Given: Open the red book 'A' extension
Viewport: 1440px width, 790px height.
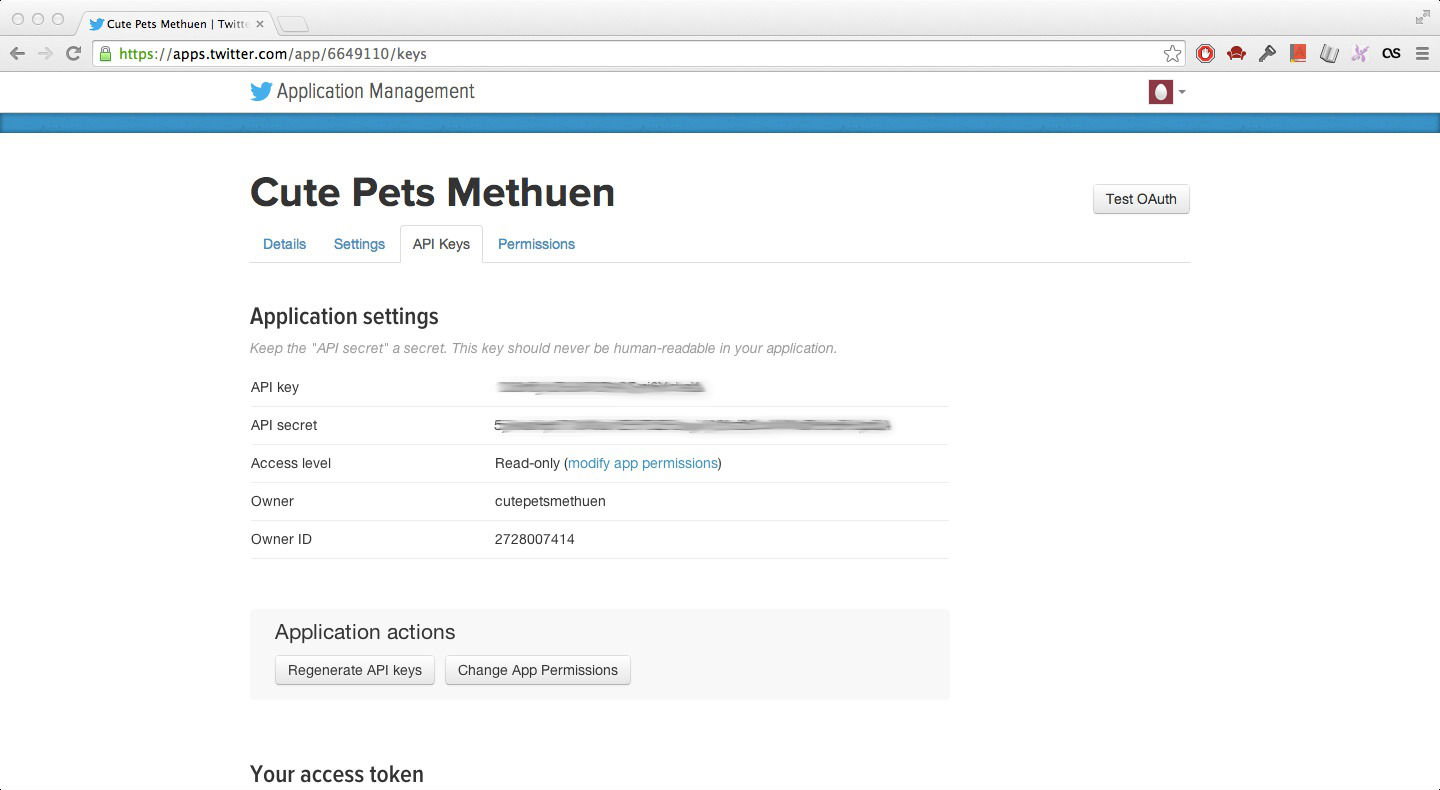Looking at the screenshot, I should pyautogui.click(x=1298, y=54).
